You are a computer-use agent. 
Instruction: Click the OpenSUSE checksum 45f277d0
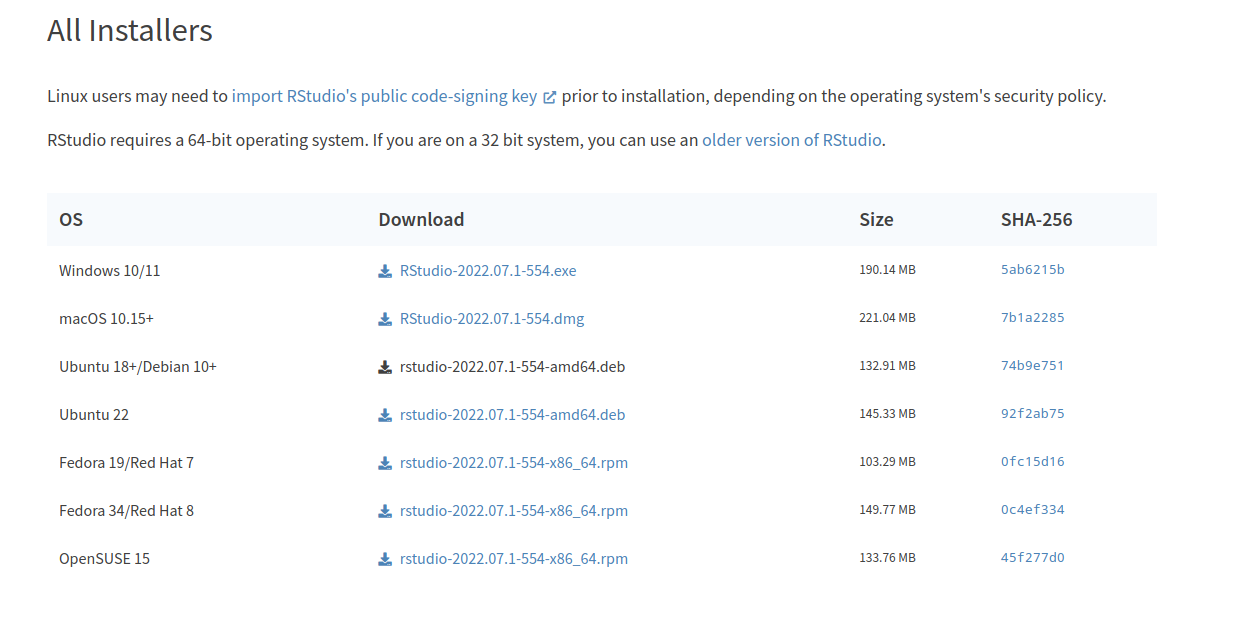click(x=1032, y=558)
